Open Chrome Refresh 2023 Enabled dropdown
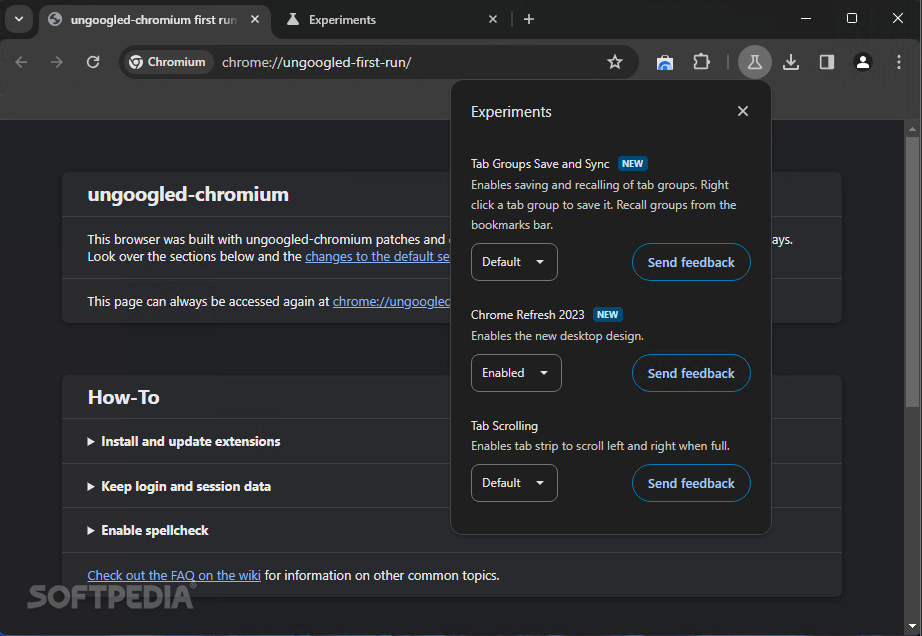The height and width of the screenshot is (636, 922). tap(516, 373)
